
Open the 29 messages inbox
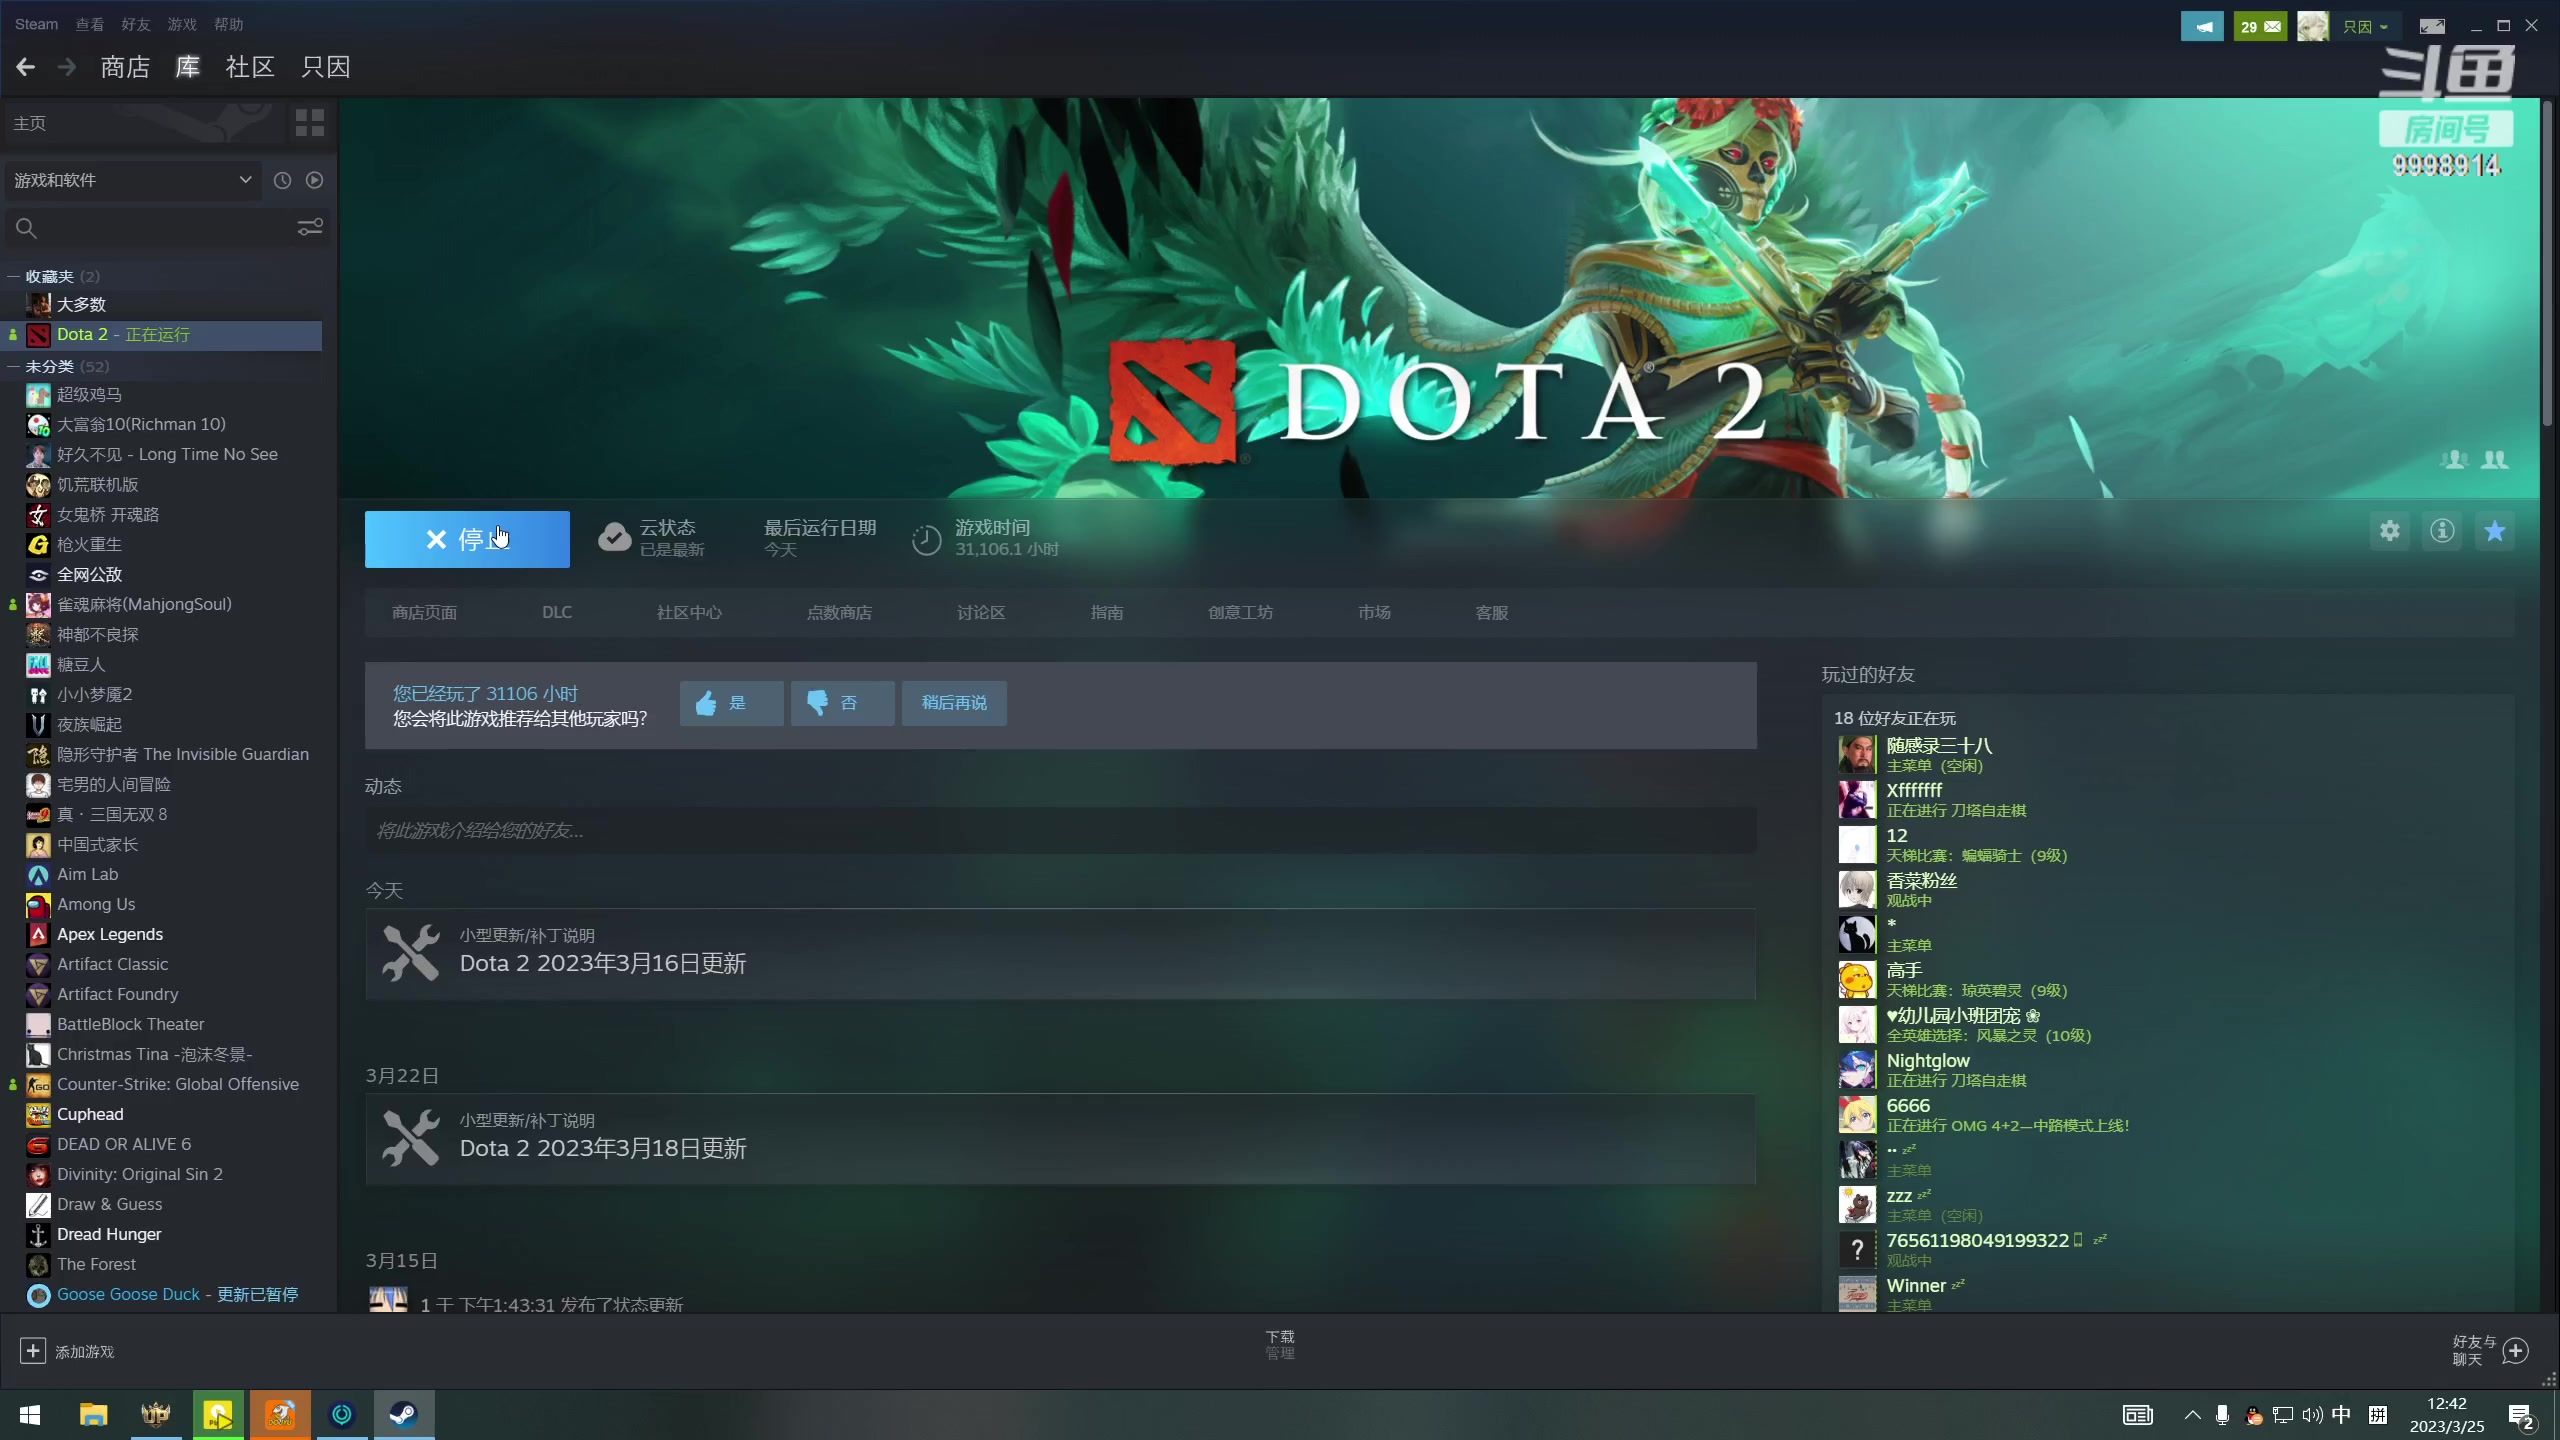tap(2260, 27)
